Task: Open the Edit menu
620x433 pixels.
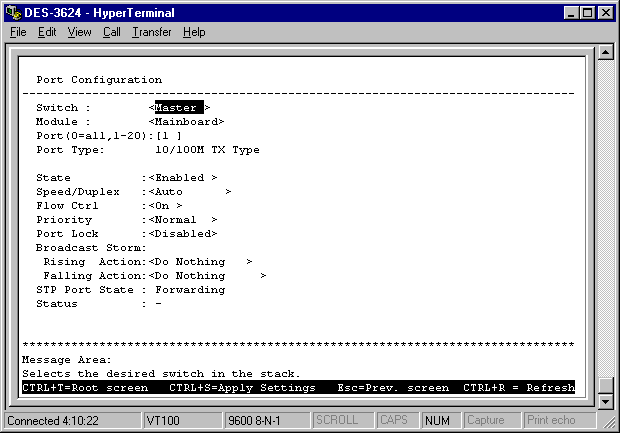Action: (x=47, y=32)
